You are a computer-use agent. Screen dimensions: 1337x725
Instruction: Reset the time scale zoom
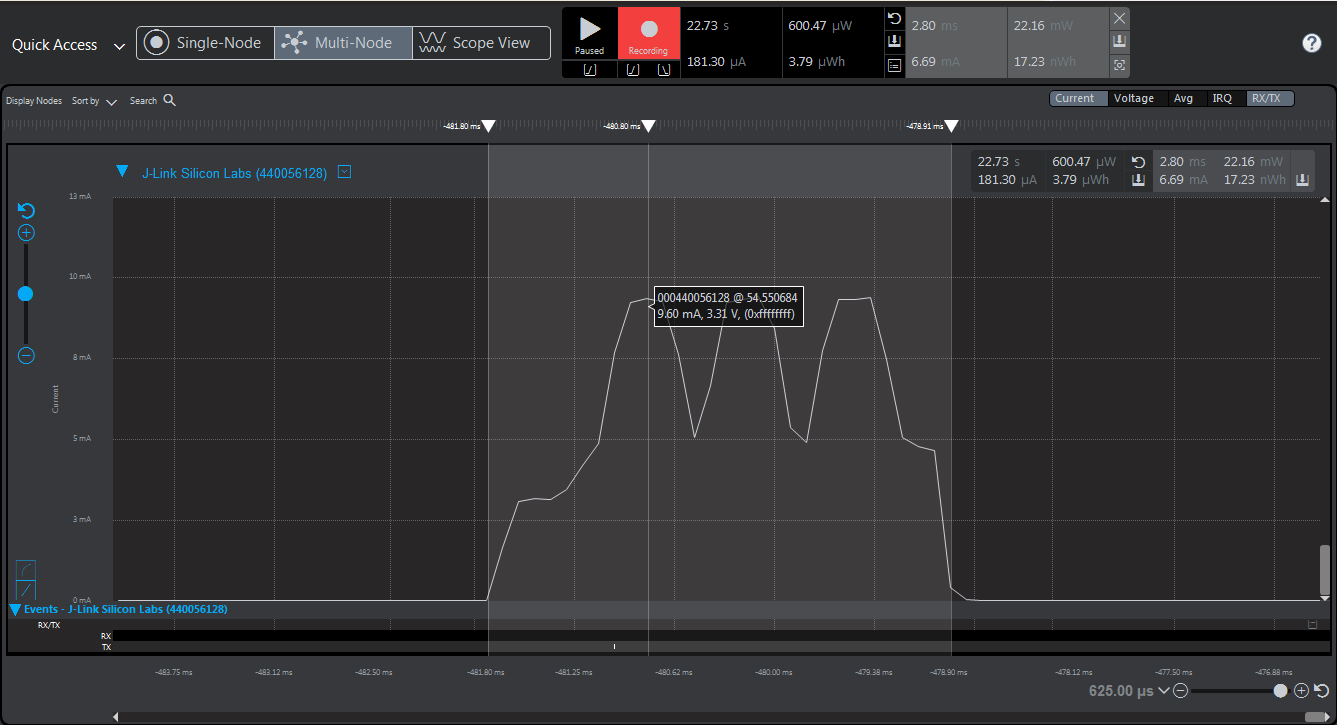click(1321, 691)
